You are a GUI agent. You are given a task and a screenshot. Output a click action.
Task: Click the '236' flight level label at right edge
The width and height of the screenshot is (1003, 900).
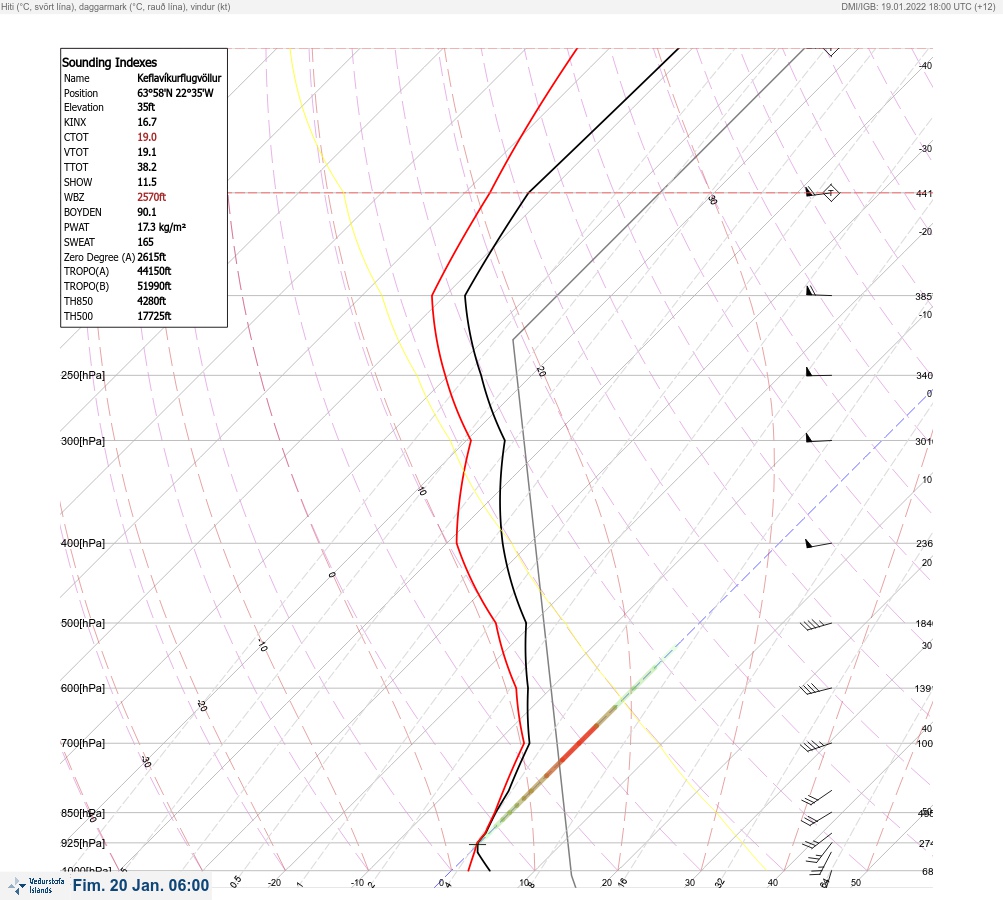pos(924,544)
